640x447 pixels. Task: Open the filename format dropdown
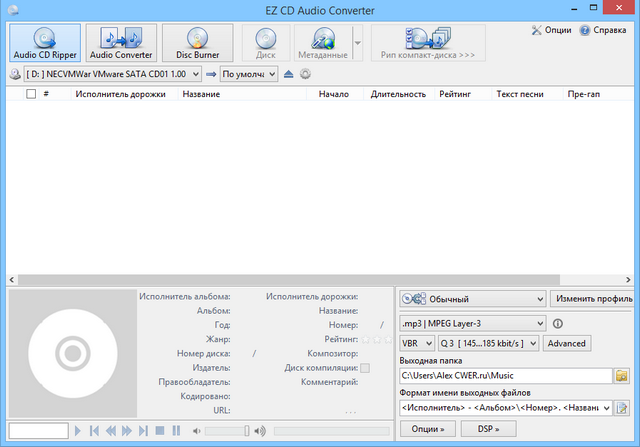[x=506, y=408]
